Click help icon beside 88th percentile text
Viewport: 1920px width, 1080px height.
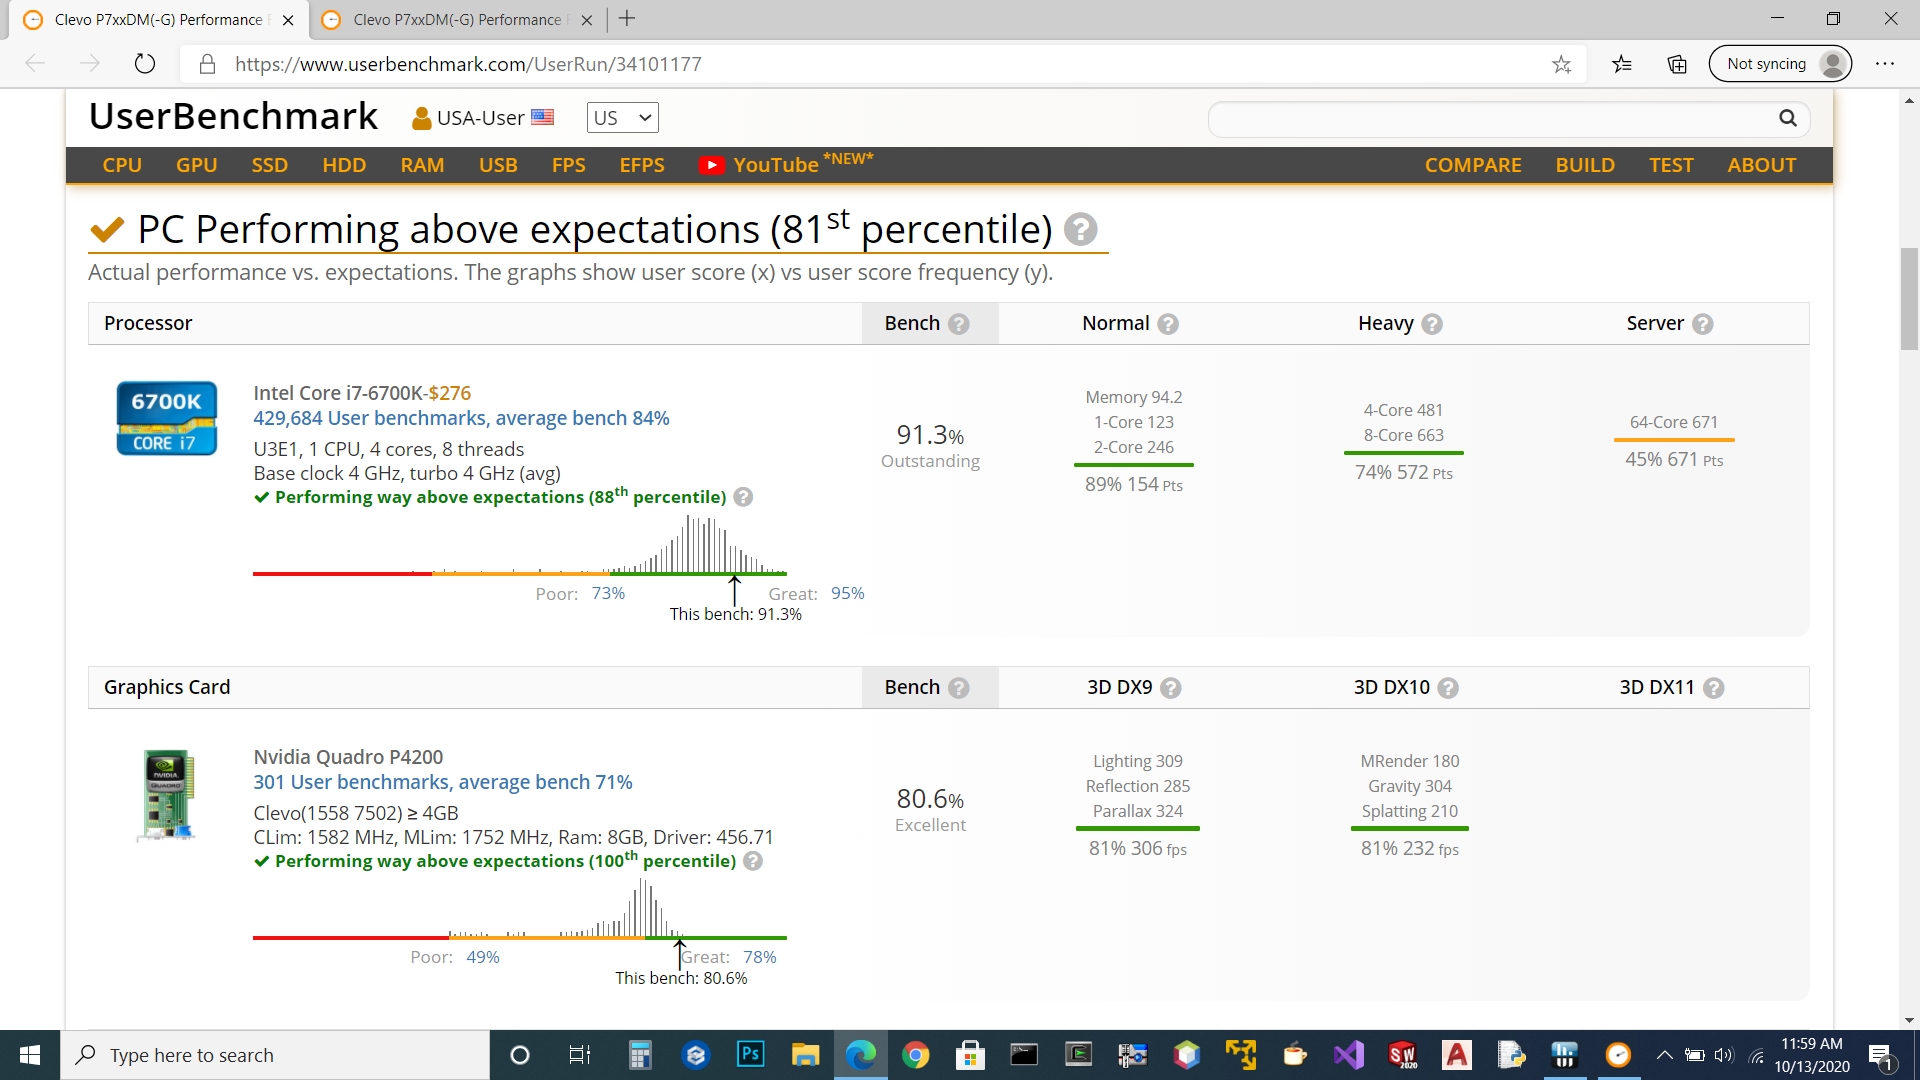click(743, 497)
